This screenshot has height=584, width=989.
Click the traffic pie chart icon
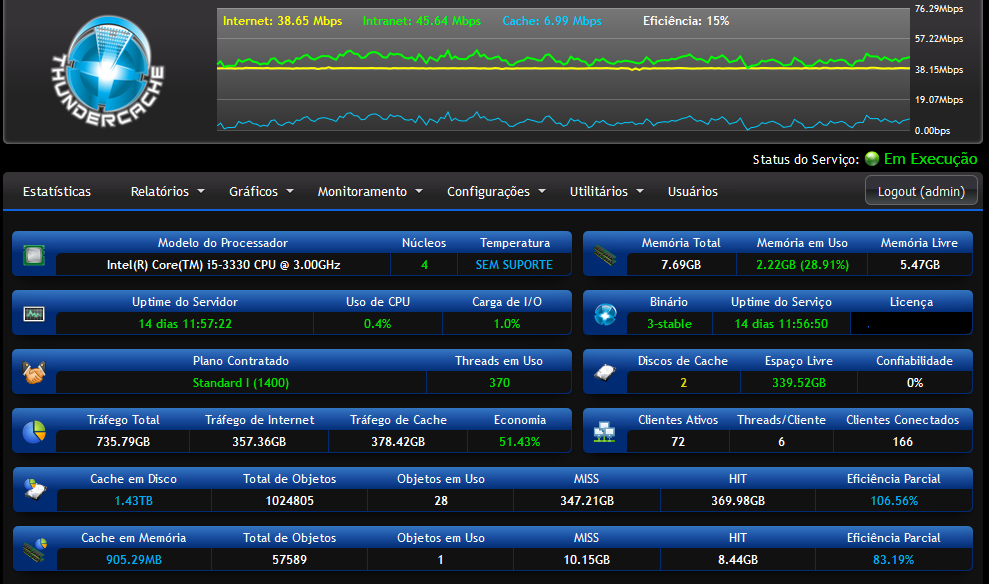coord(34,432)
